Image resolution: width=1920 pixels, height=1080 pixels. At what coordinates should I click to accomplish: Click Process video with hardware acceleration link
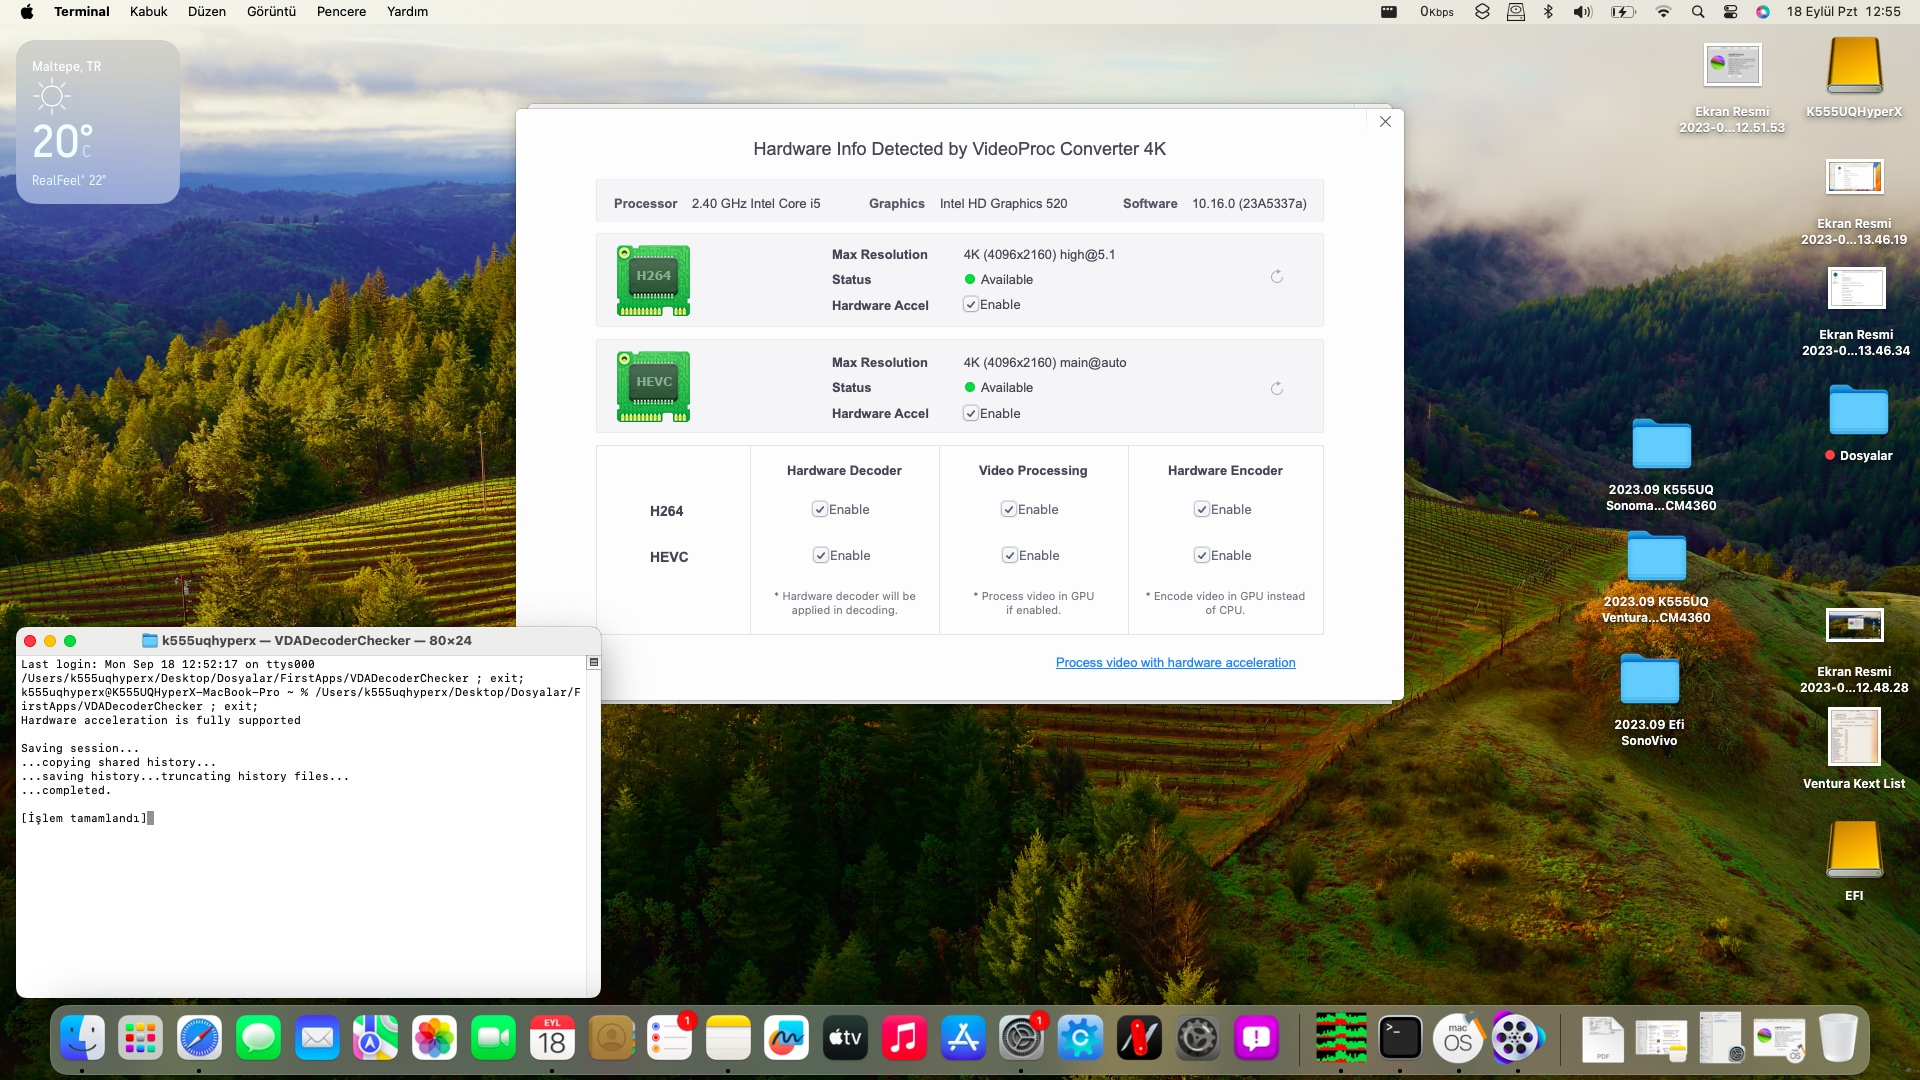pyautogui.click(x=1175, y=663)
